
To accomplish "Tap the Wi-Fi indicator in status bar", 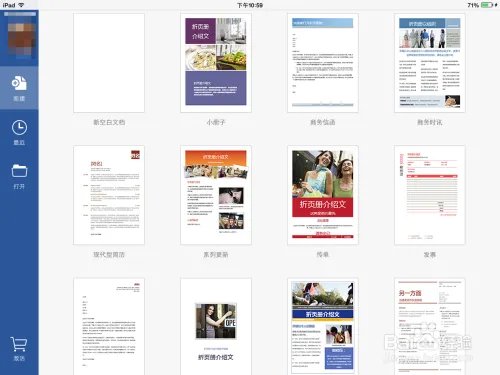I will coord(21,5).
